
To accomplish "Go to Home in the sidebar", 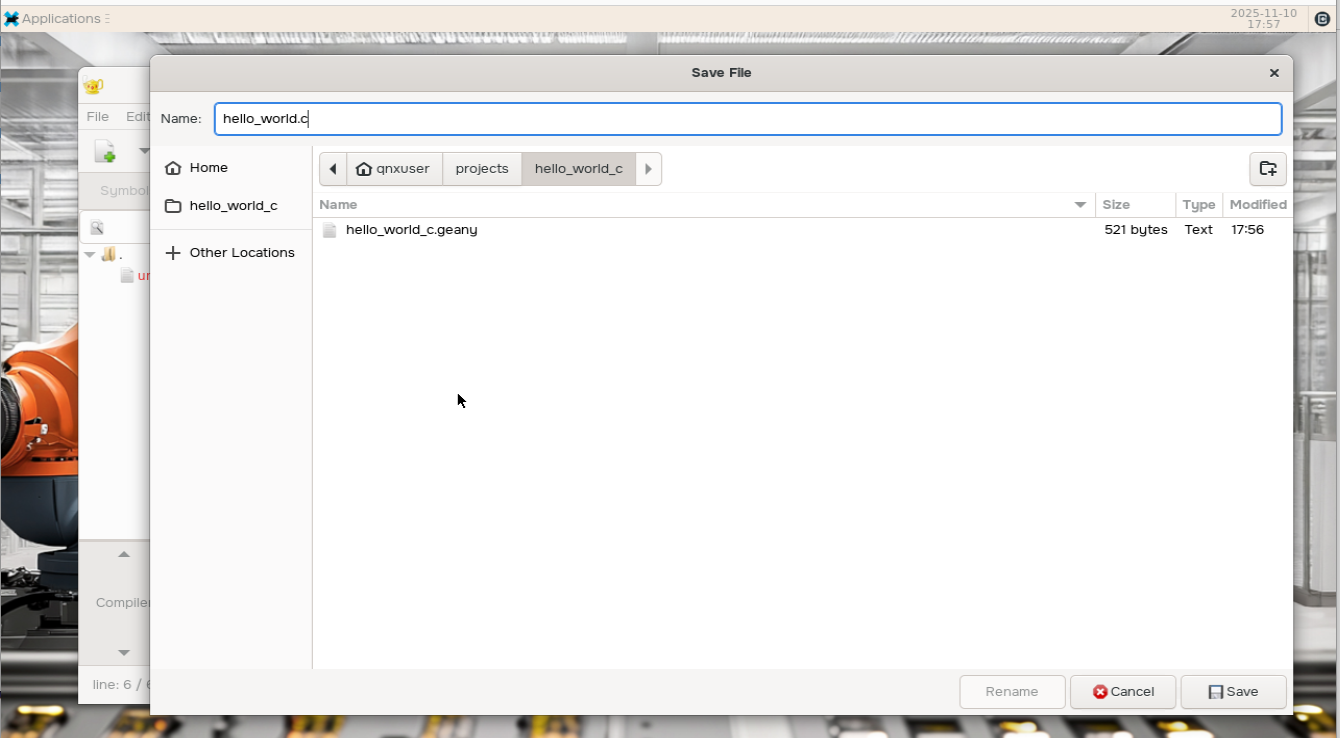I will click(208, 168).
